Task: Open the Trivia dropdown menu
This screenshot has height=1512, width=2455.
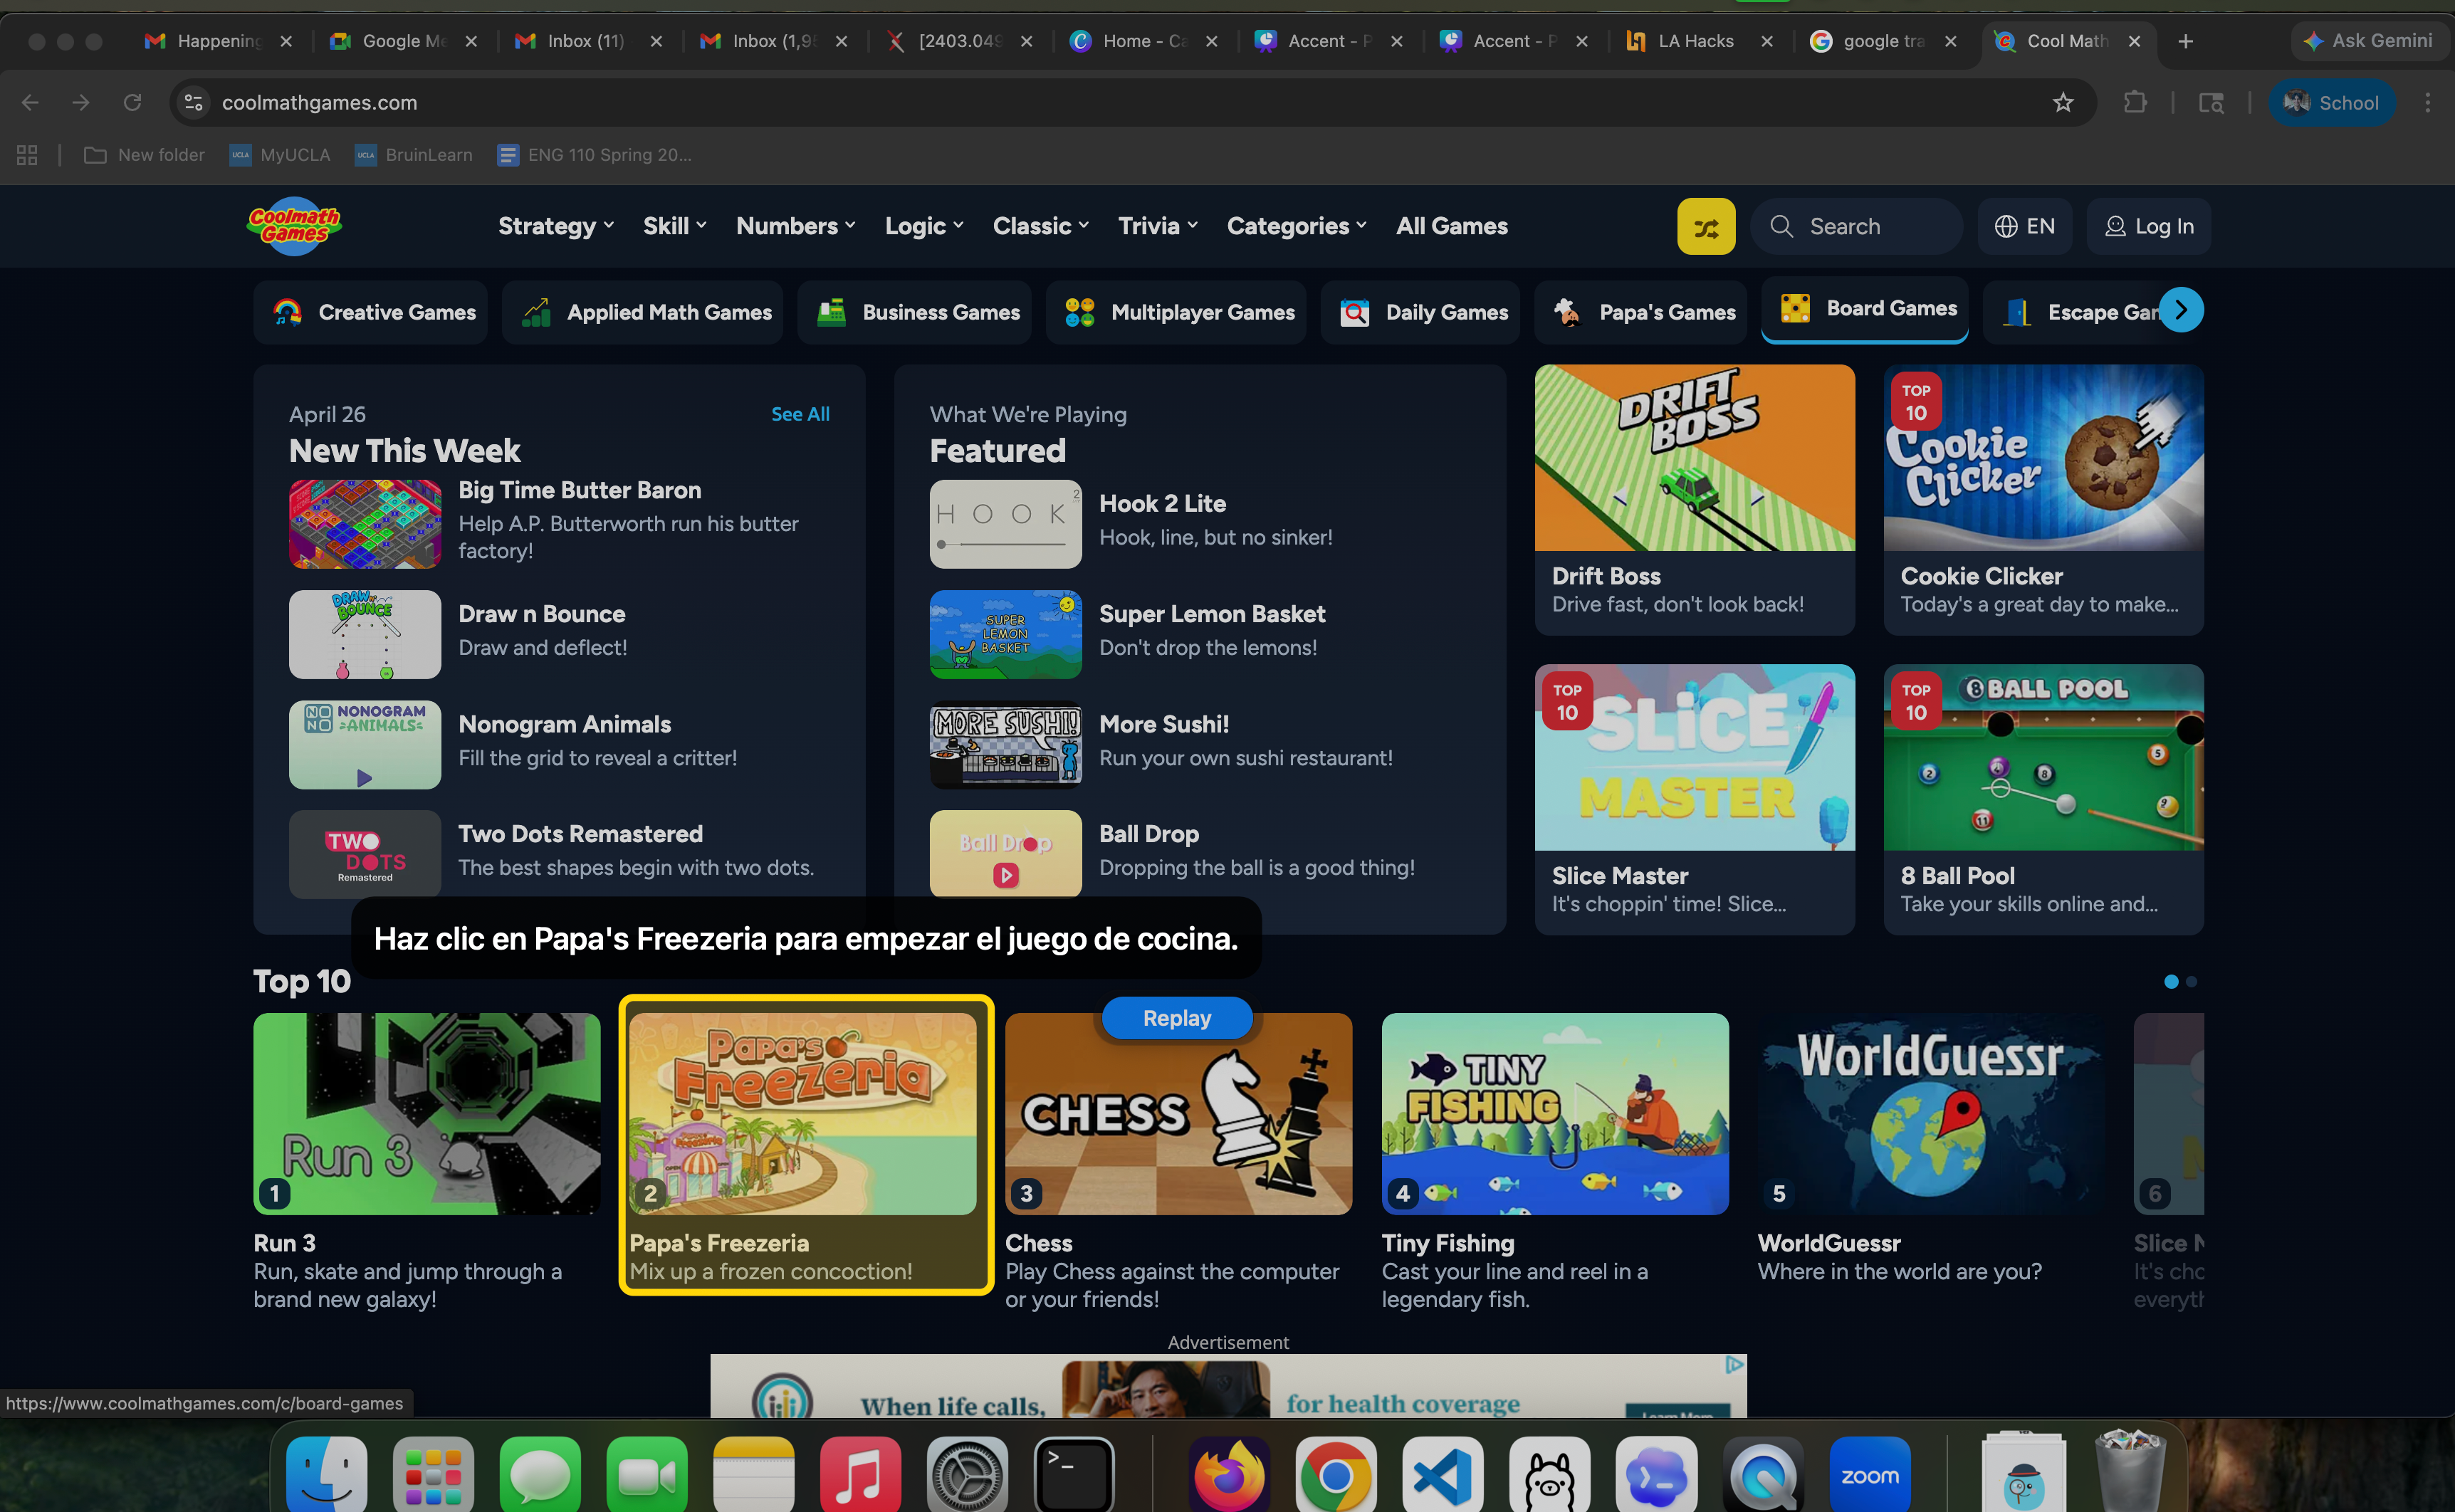Action: [1157, 227]
